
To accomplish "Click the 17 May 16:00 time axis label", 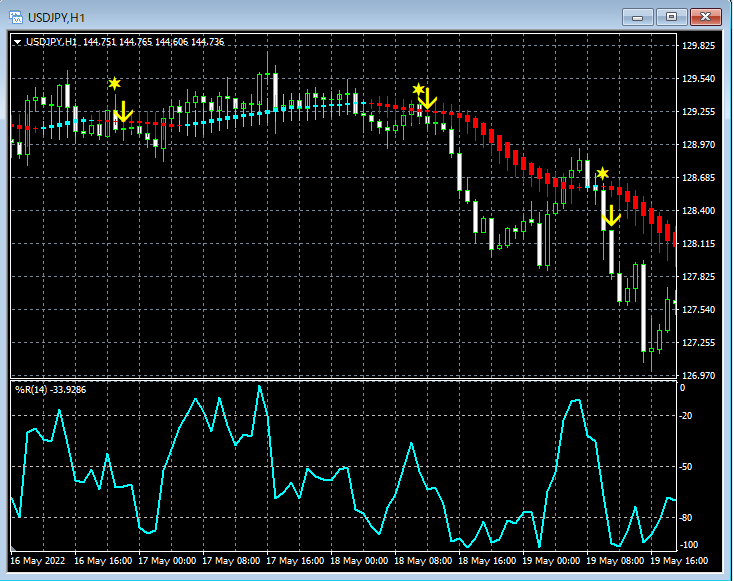I will click(295, 561).
